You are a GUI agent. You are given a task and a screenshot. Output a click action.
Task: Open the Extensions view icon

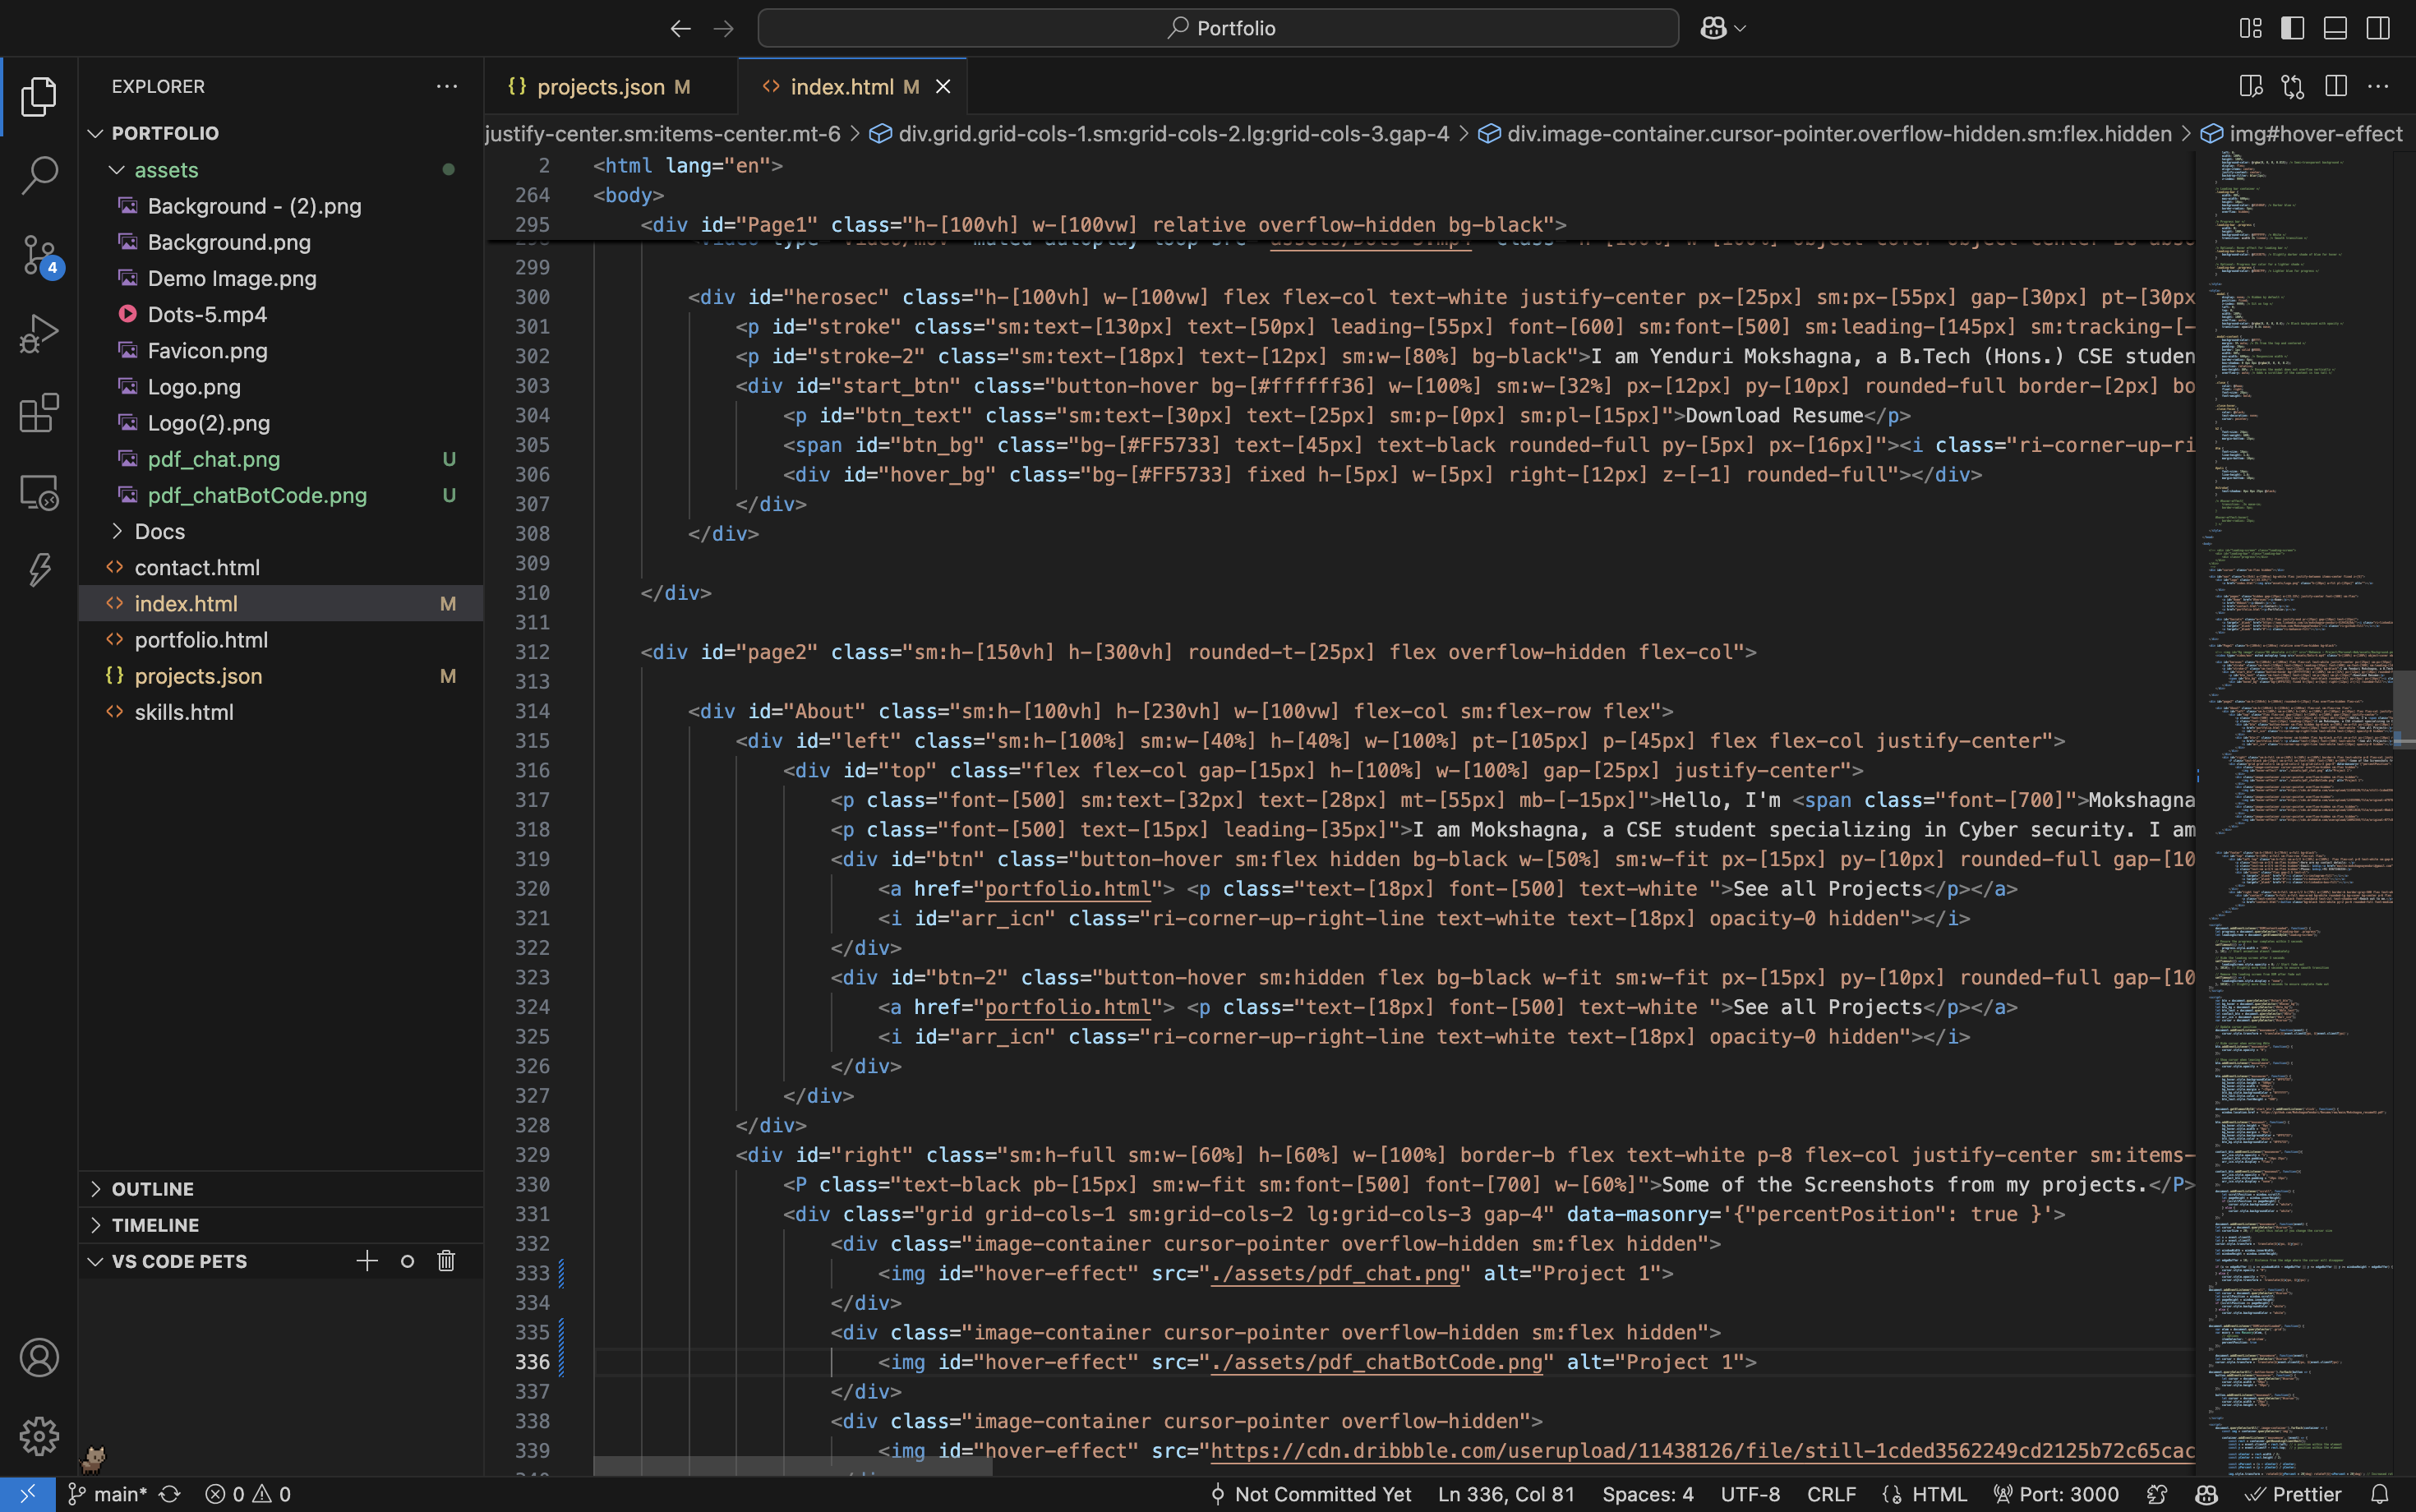[38, 413]
